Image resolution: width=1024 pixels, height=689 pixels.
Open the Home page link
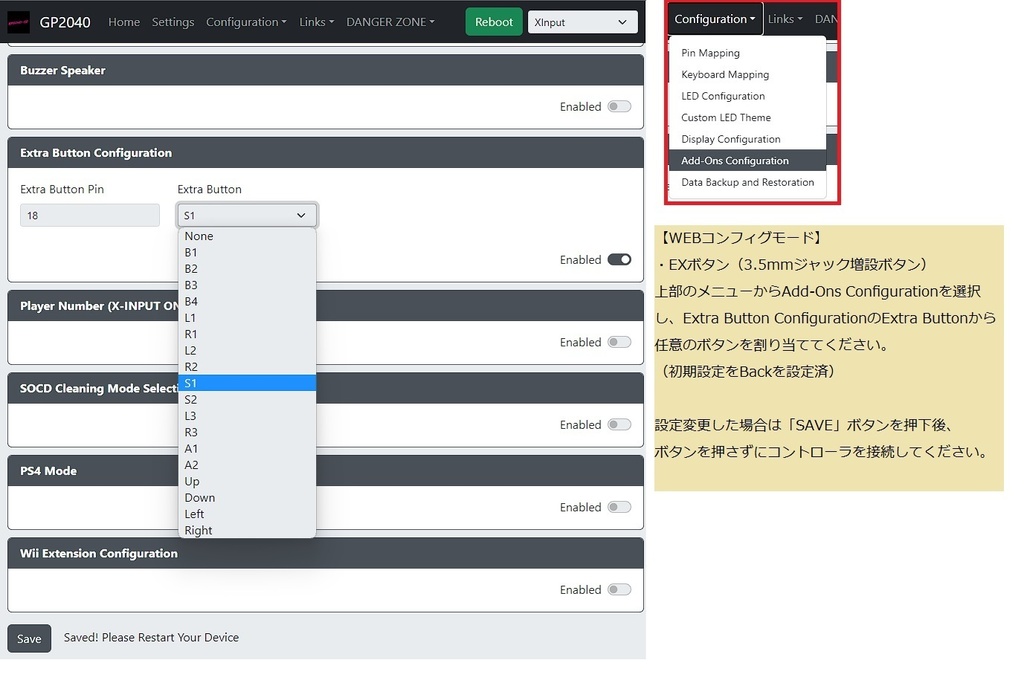point(124,22)
